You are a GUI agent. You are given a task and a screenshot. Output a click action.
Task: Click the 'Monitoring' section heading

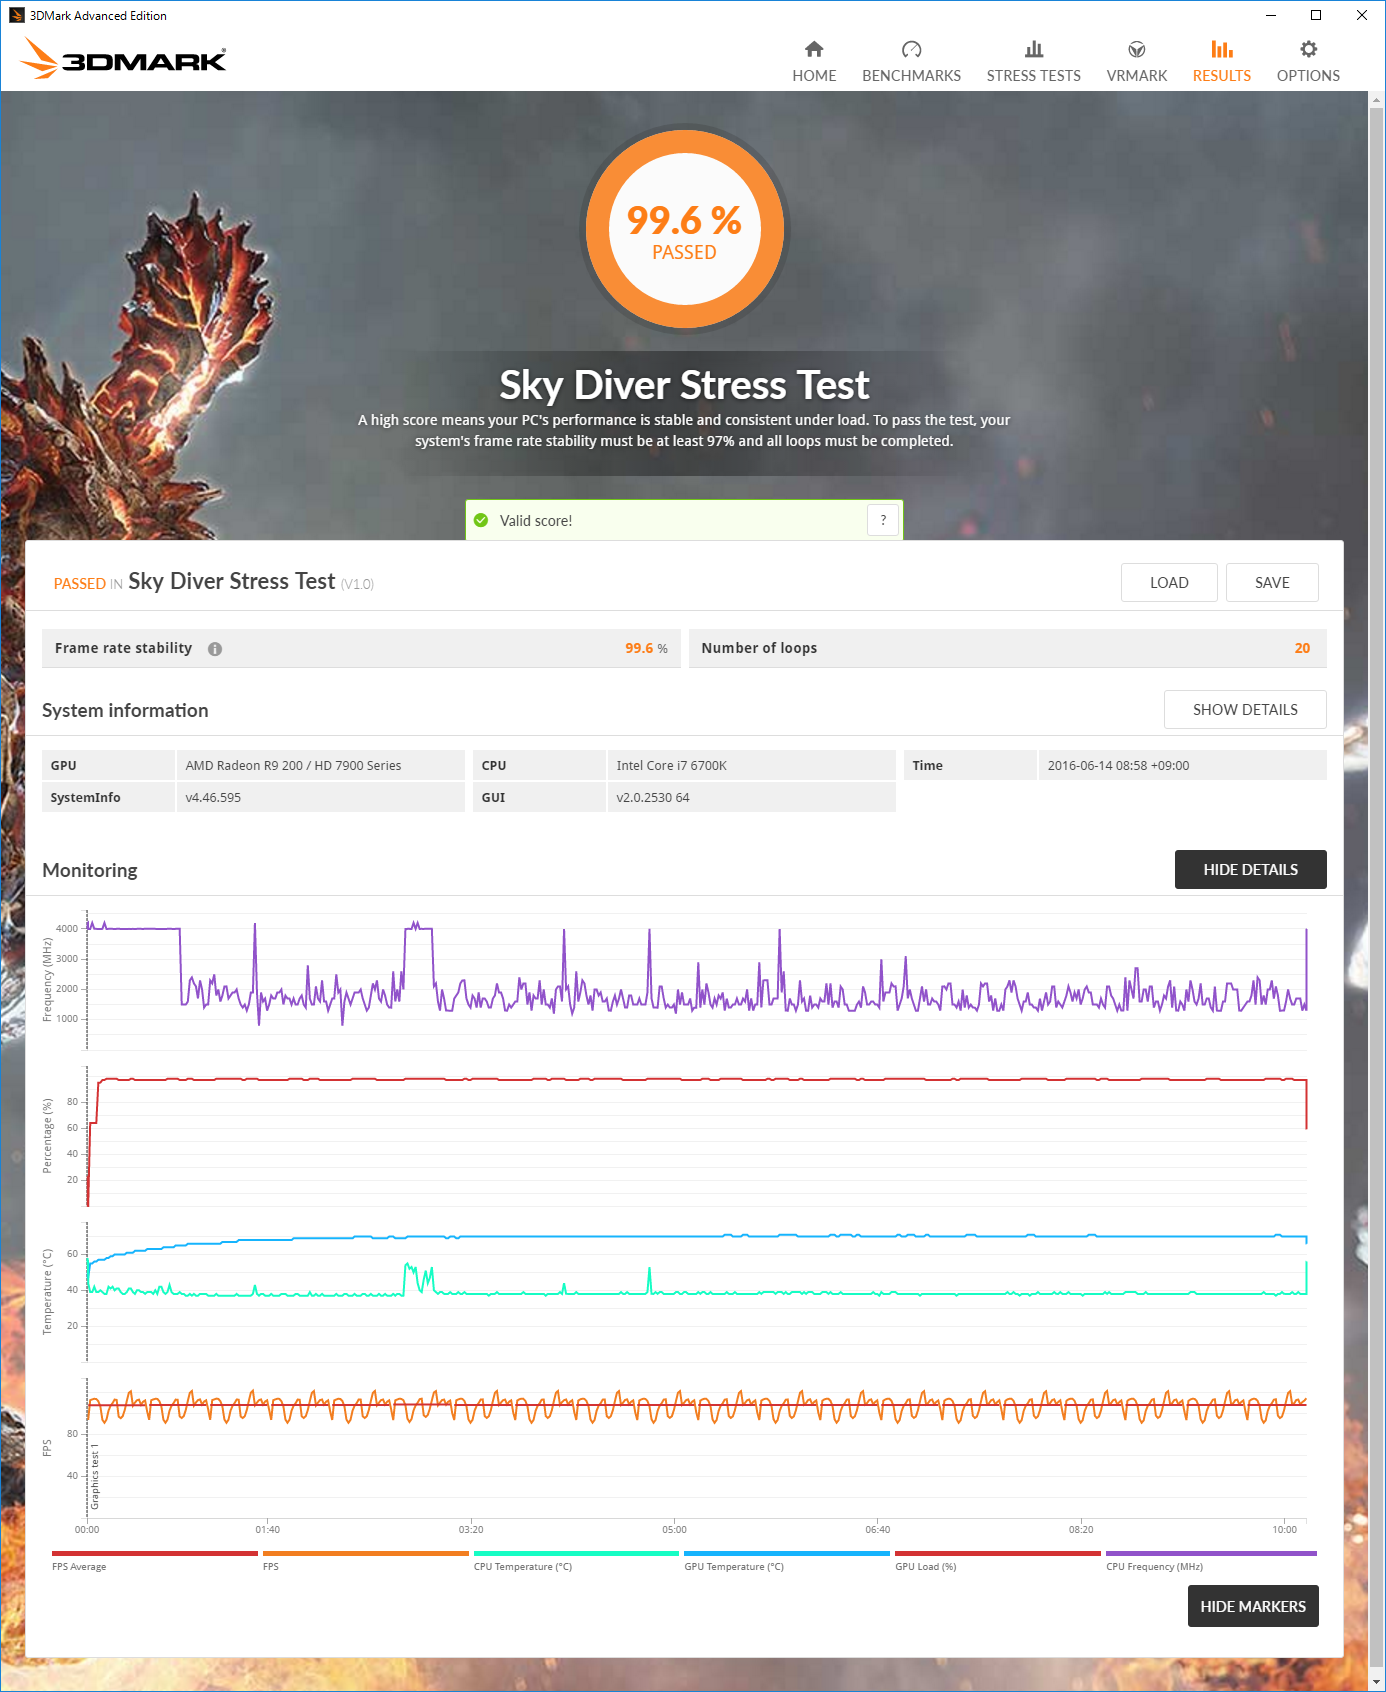click(x=90, y=871)
